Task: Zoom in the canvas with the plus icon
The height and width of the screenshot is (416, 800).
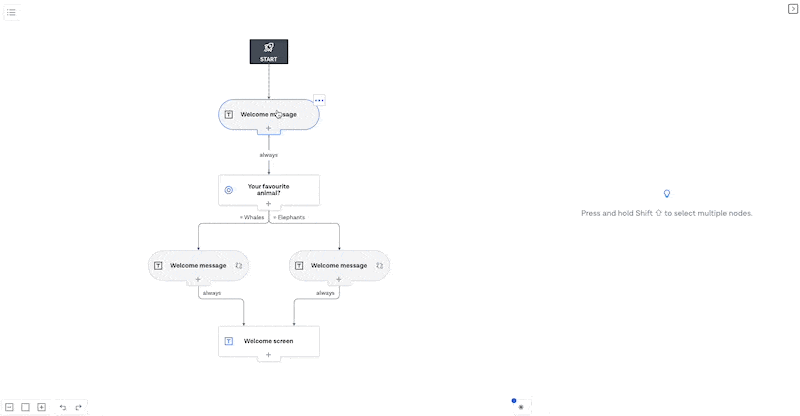Action: 41,407
